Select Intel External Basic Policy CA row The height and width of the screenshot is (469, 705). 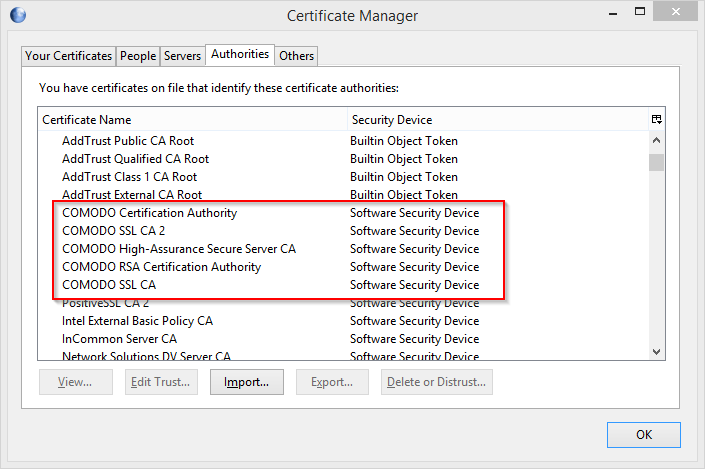click(344, 321)
